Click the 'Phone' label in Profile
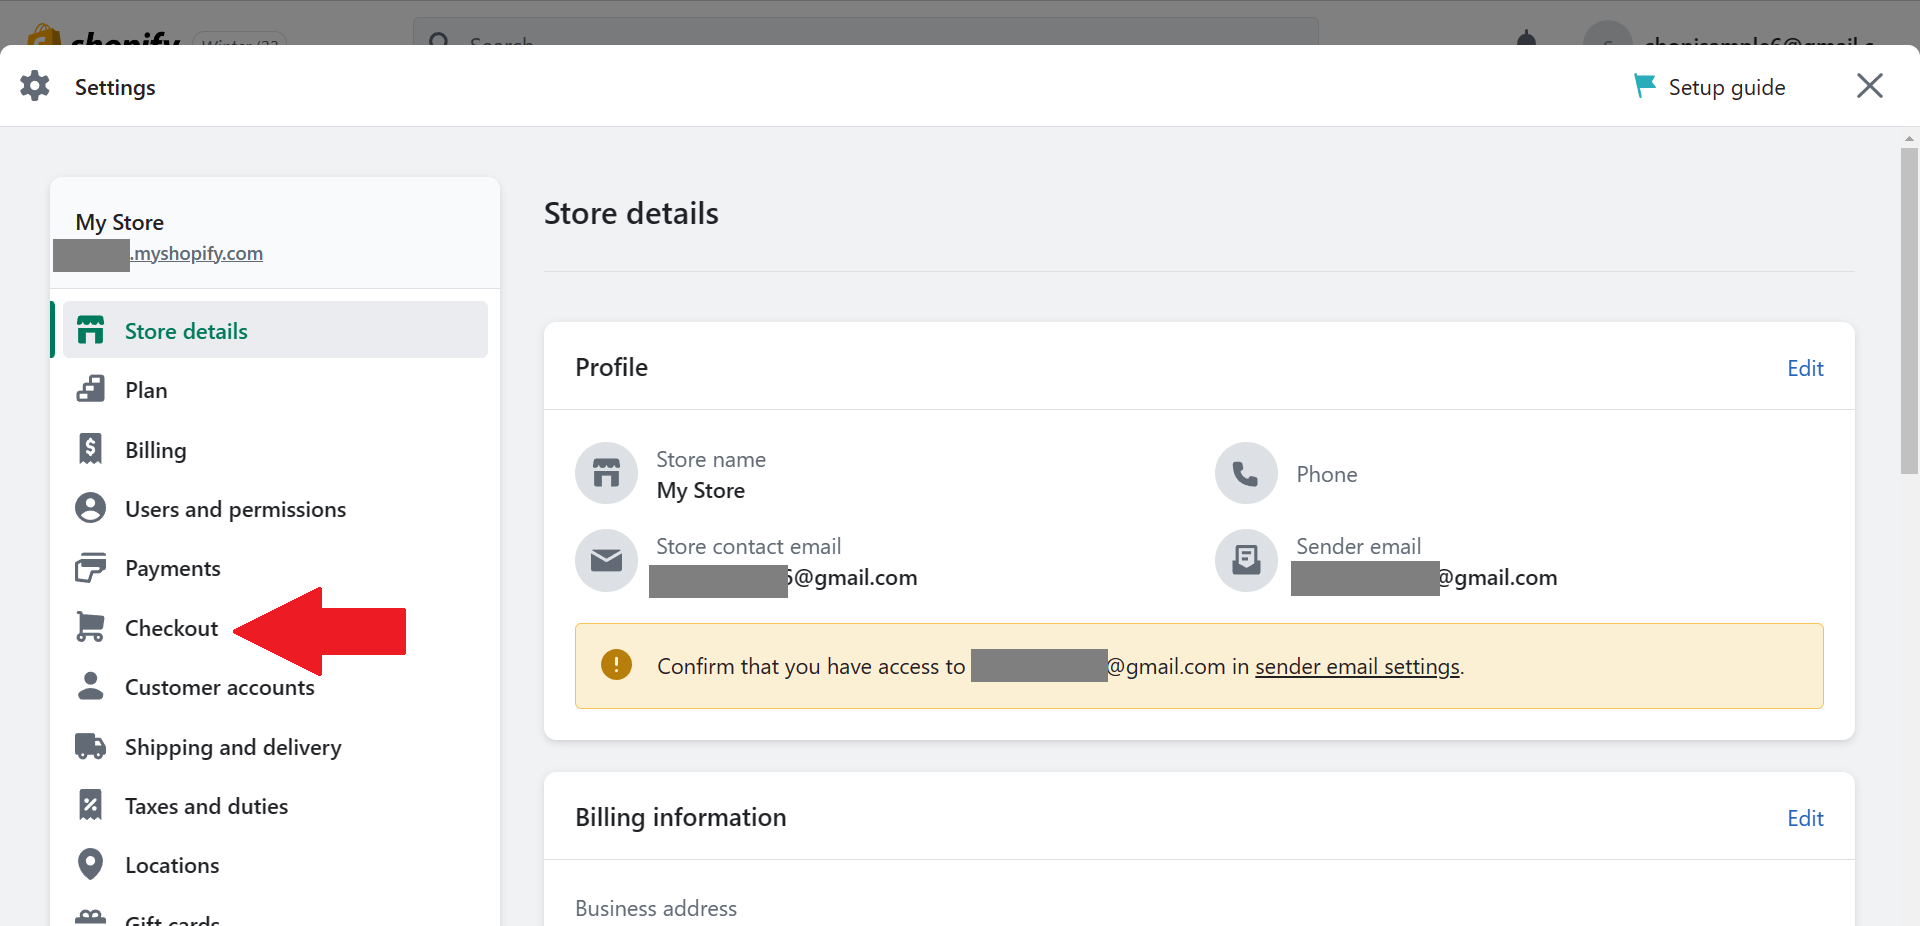Viewport: 1920px width, 926px height. tap(1326, 474)
